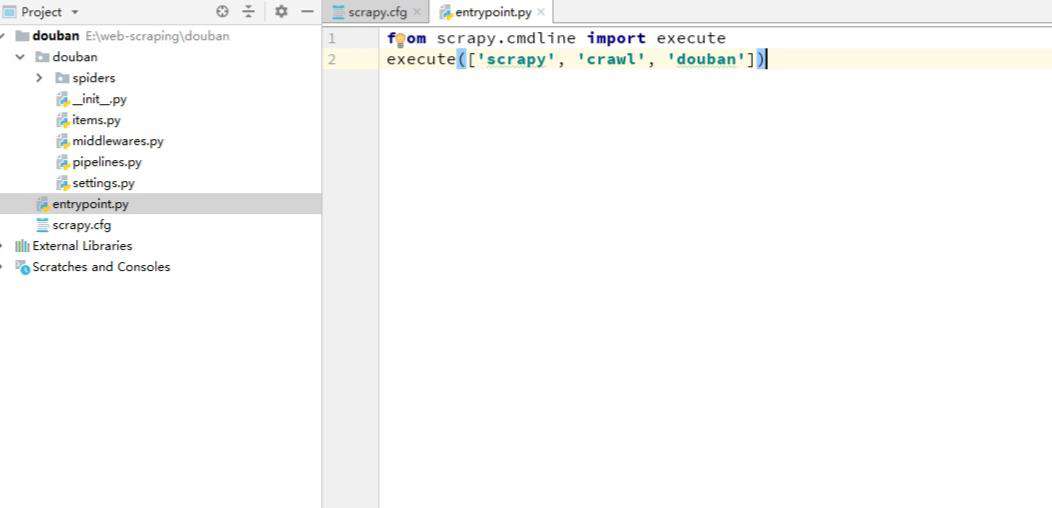Image resolution: width=1052 pixels, height=508 pixels.
Task: Close the entrypoint.py tab
Action: (x=541, y=12)
